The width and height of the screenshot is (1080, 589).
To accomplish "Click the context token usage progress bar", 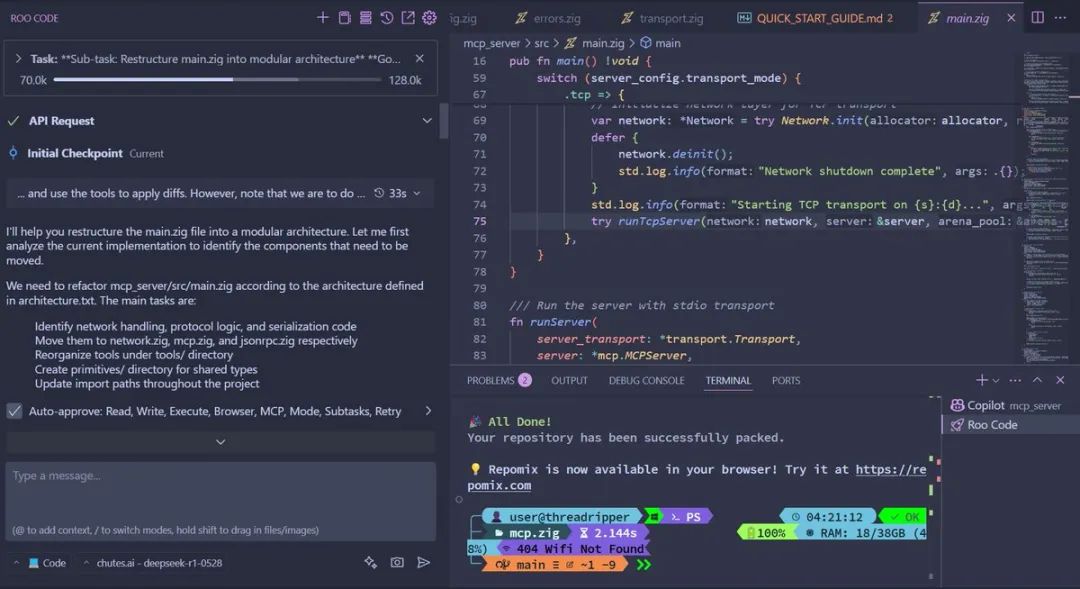I will (217, 80).
